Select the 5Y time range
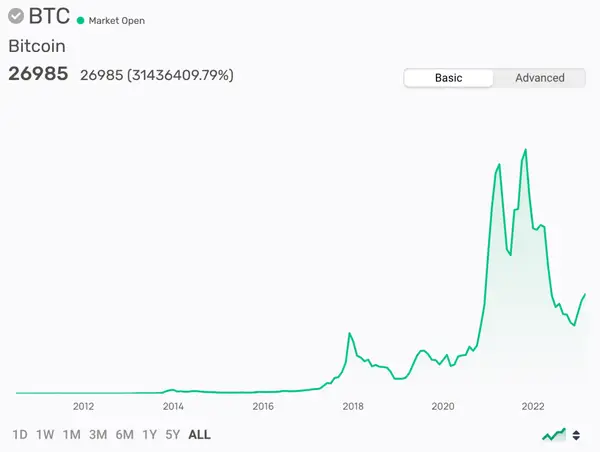The height and width of the screenshot is (452, 600). click(x=173, y=435)
